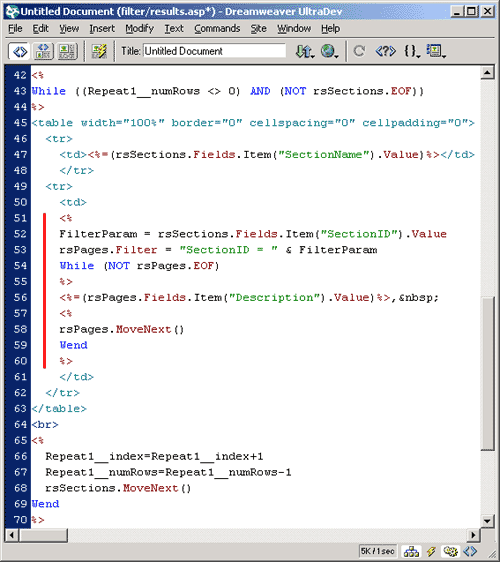Click into the Title text field
The height and width of the screenshot is (562, 500).
[x=214, y=51]
